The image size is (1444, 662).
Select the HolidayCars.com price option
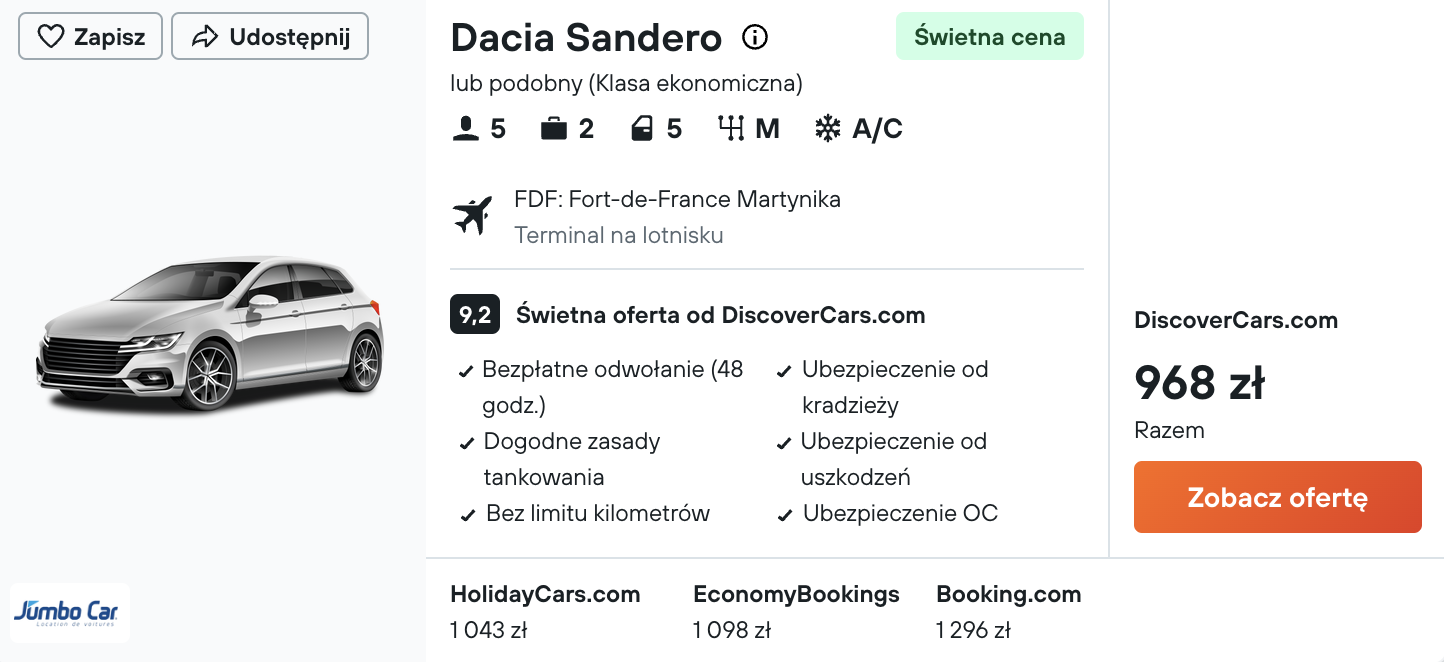tap(545, 611)
